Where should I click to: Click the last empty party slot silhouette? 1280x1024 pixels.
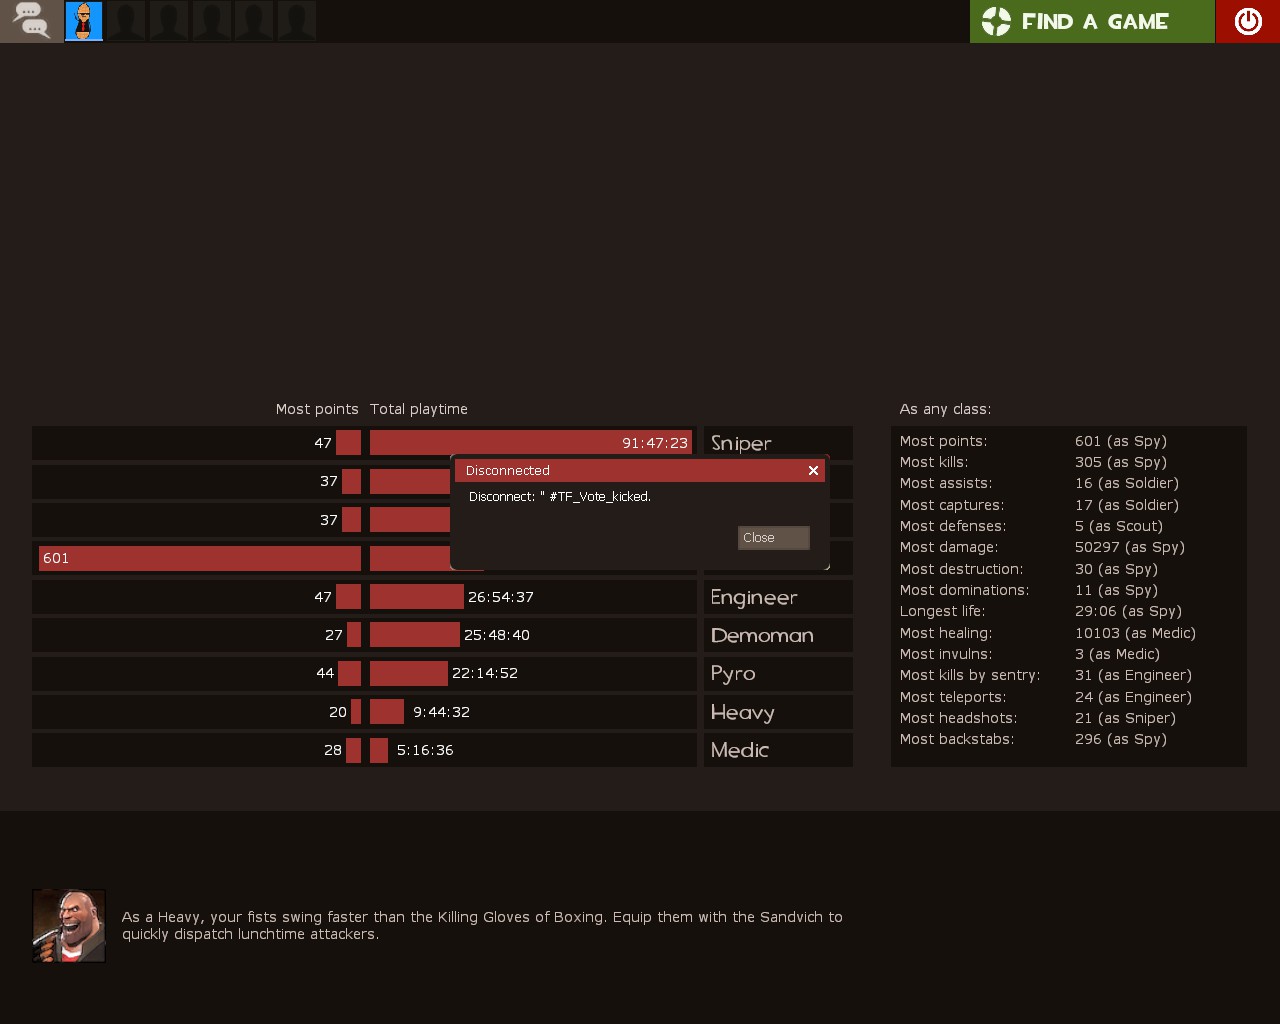coord(296,21)
